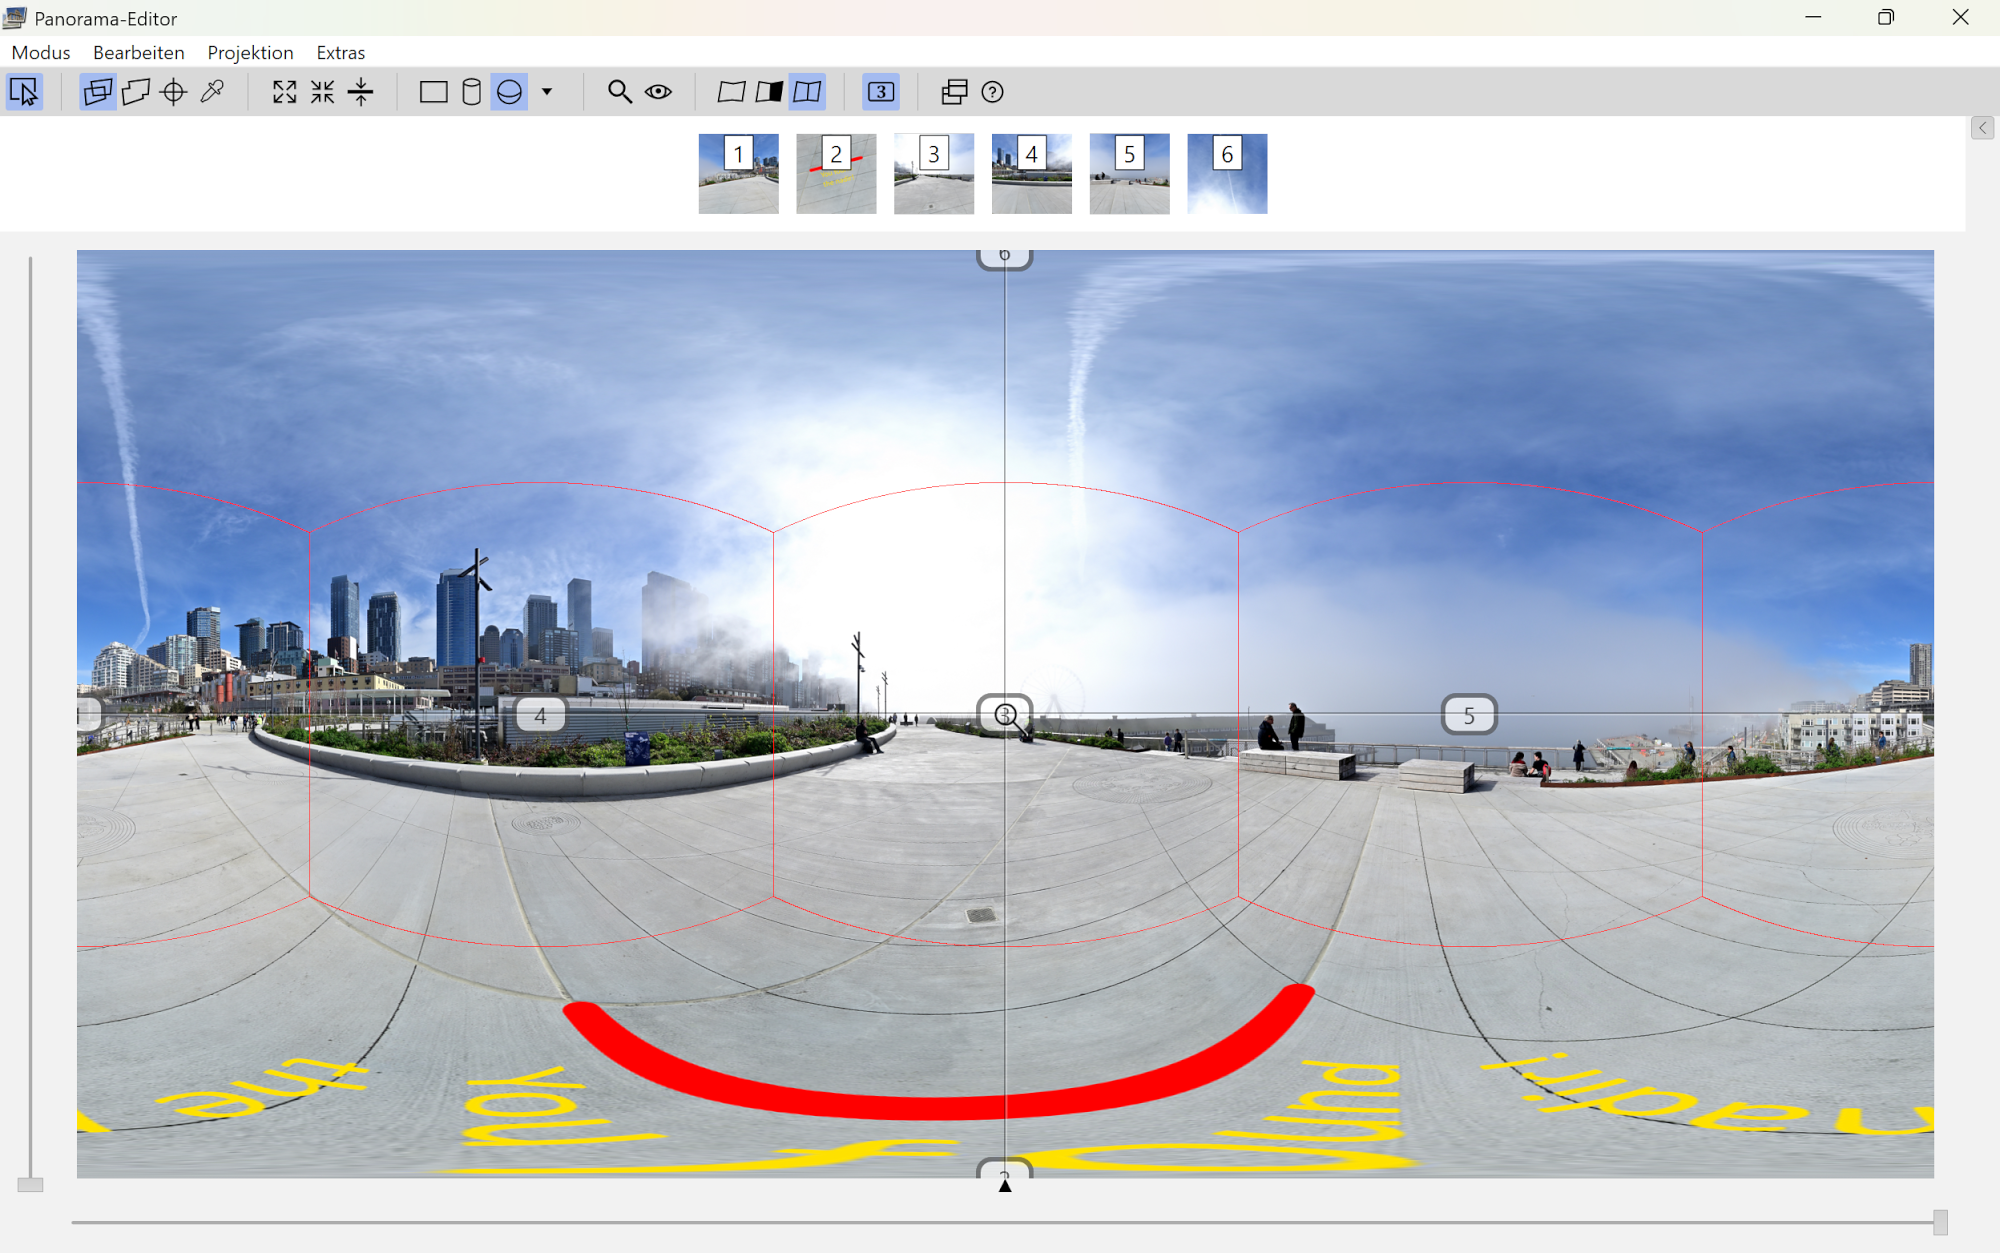Viewport: 2000px width, 1253px height.
Task: Open the Extras menu
Action: tap(340, 52)
